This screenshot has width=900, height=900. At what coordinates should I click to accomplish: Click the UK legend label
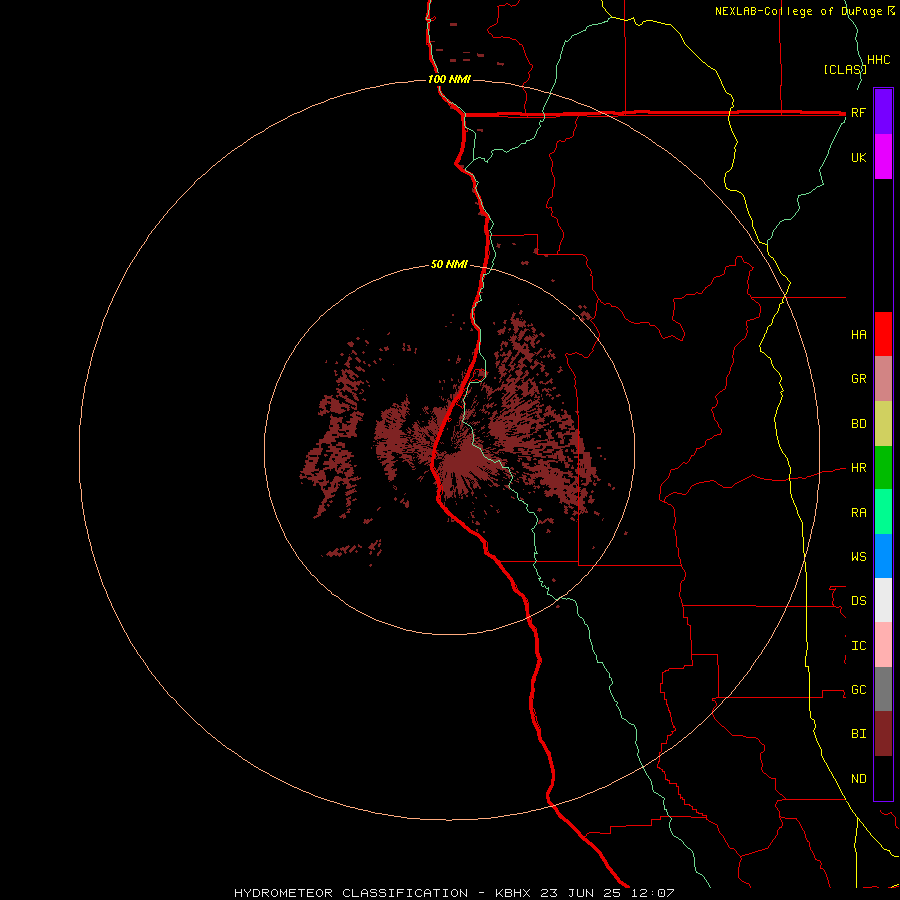pyautogui.click(x=858, y=157)
